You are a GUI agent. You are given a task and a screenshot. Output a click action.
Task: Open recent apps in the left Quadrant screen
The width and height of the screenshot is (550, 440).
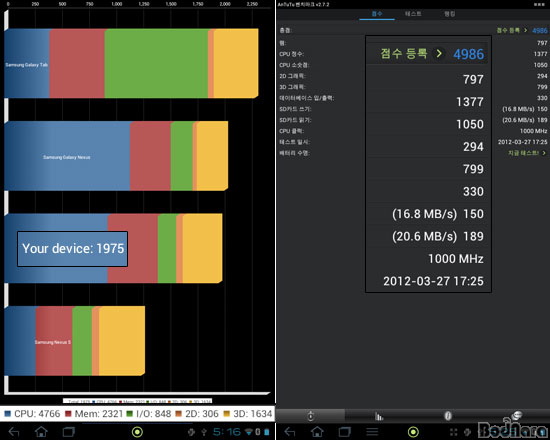point(69,432)
